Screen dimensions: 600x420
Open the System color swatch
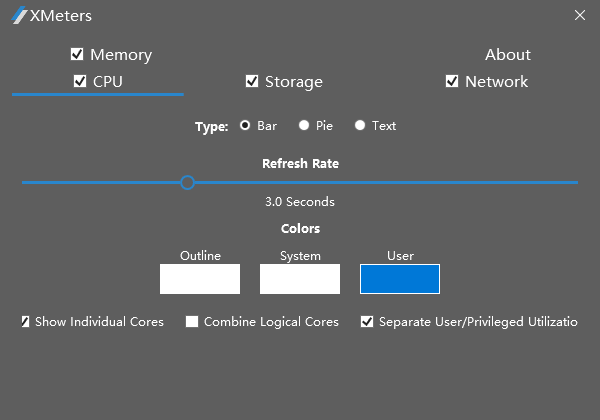[300, 279]
